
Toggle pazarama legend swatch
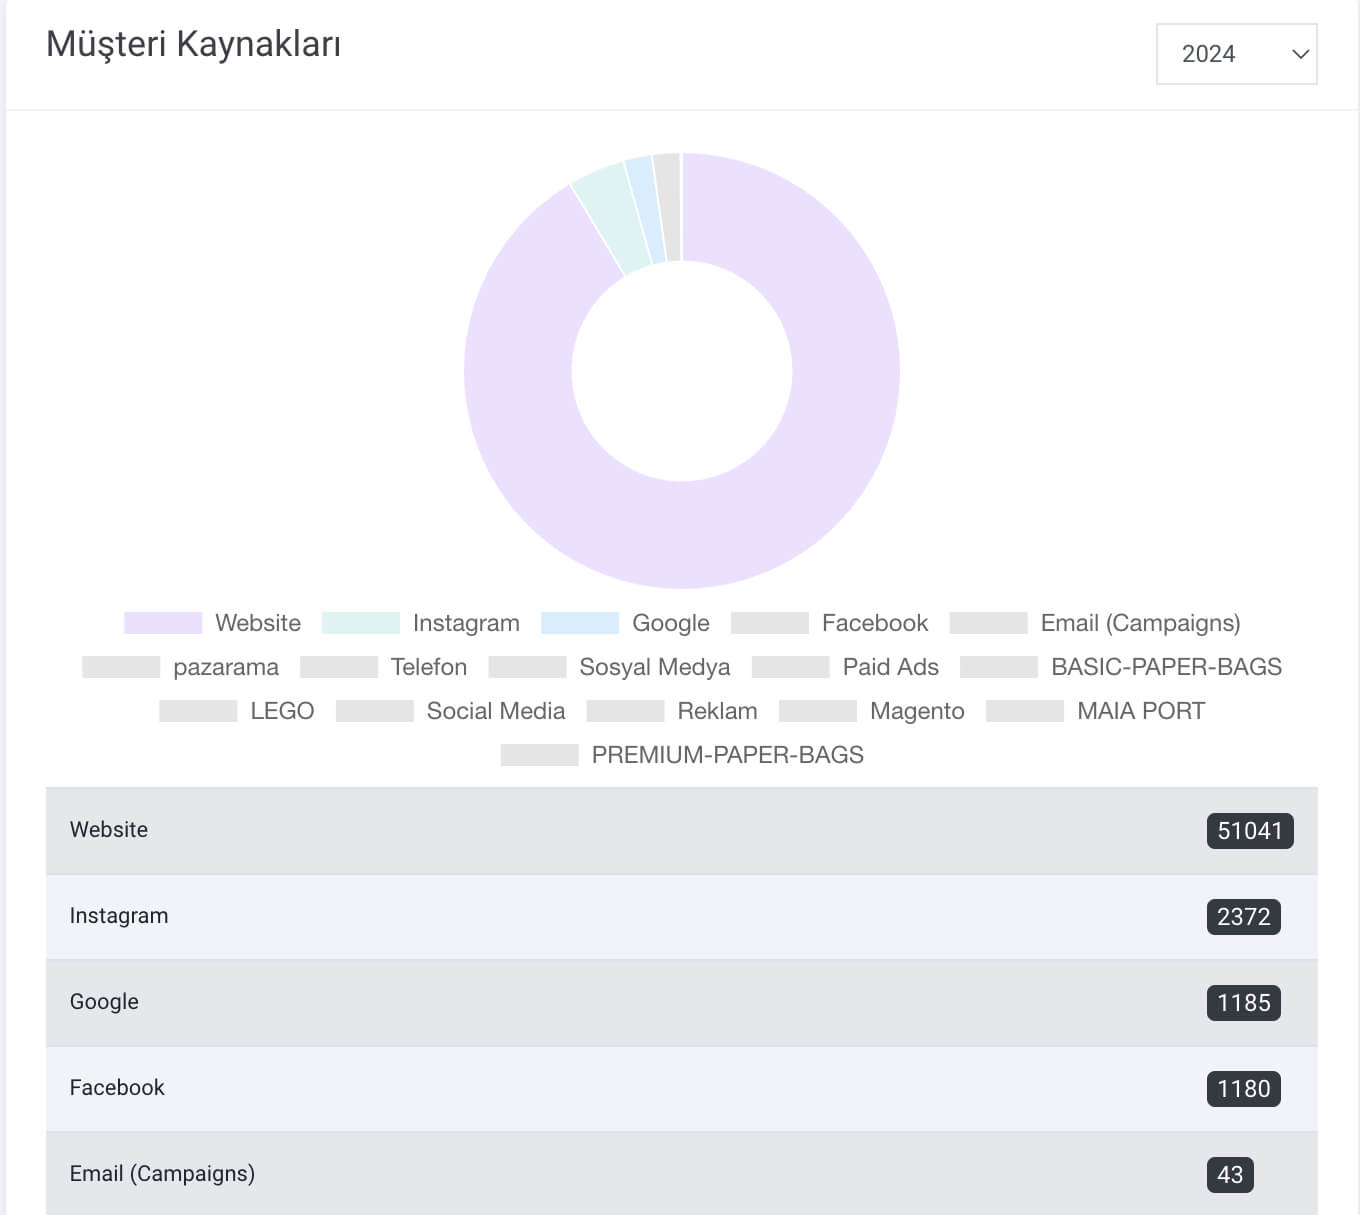[121, 667]
